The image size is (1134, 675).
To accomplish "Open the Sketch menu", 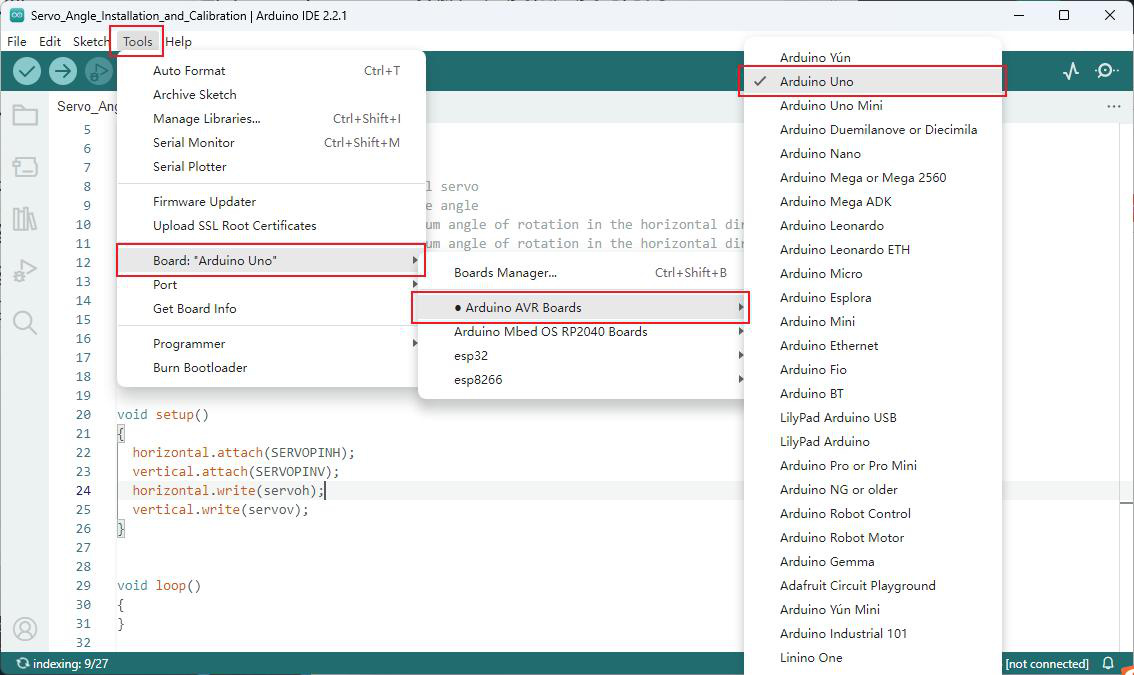I will (x=90, y=41).
